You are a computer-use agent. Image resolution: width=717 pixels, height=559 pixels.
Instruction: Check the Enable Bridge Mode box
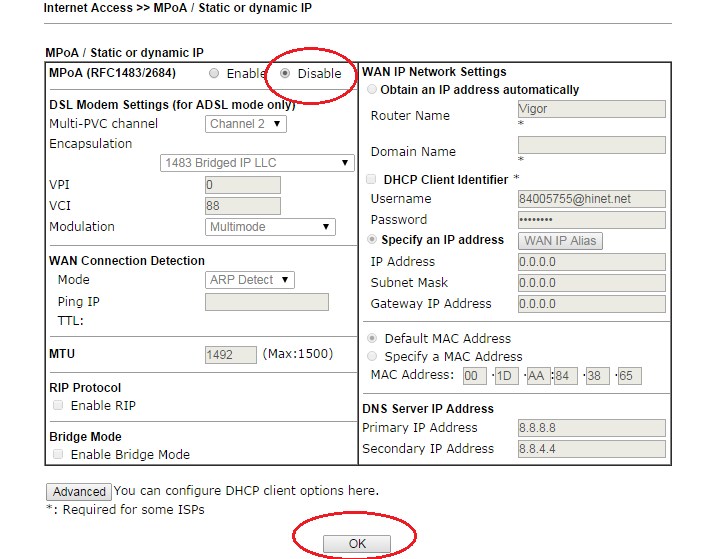click(x=58, y=454)
